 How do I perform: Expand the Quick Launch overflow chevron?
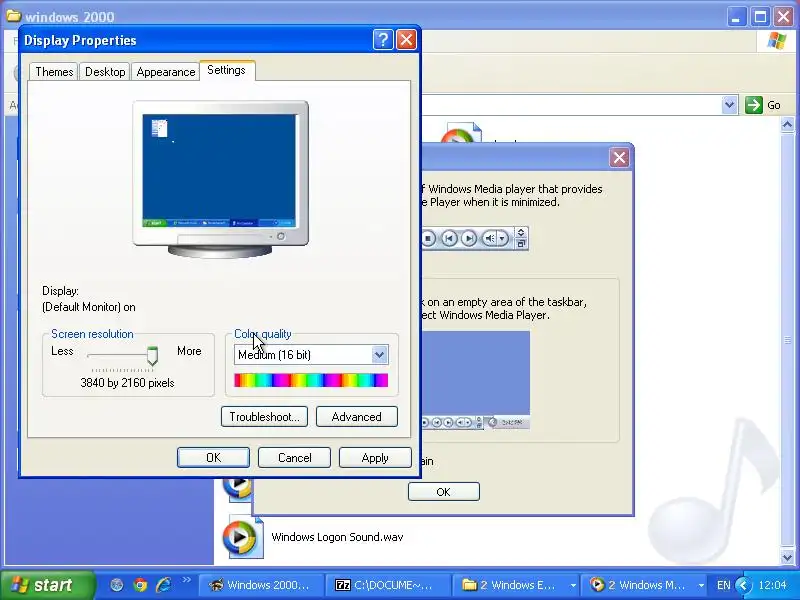[x=186, y=580]
